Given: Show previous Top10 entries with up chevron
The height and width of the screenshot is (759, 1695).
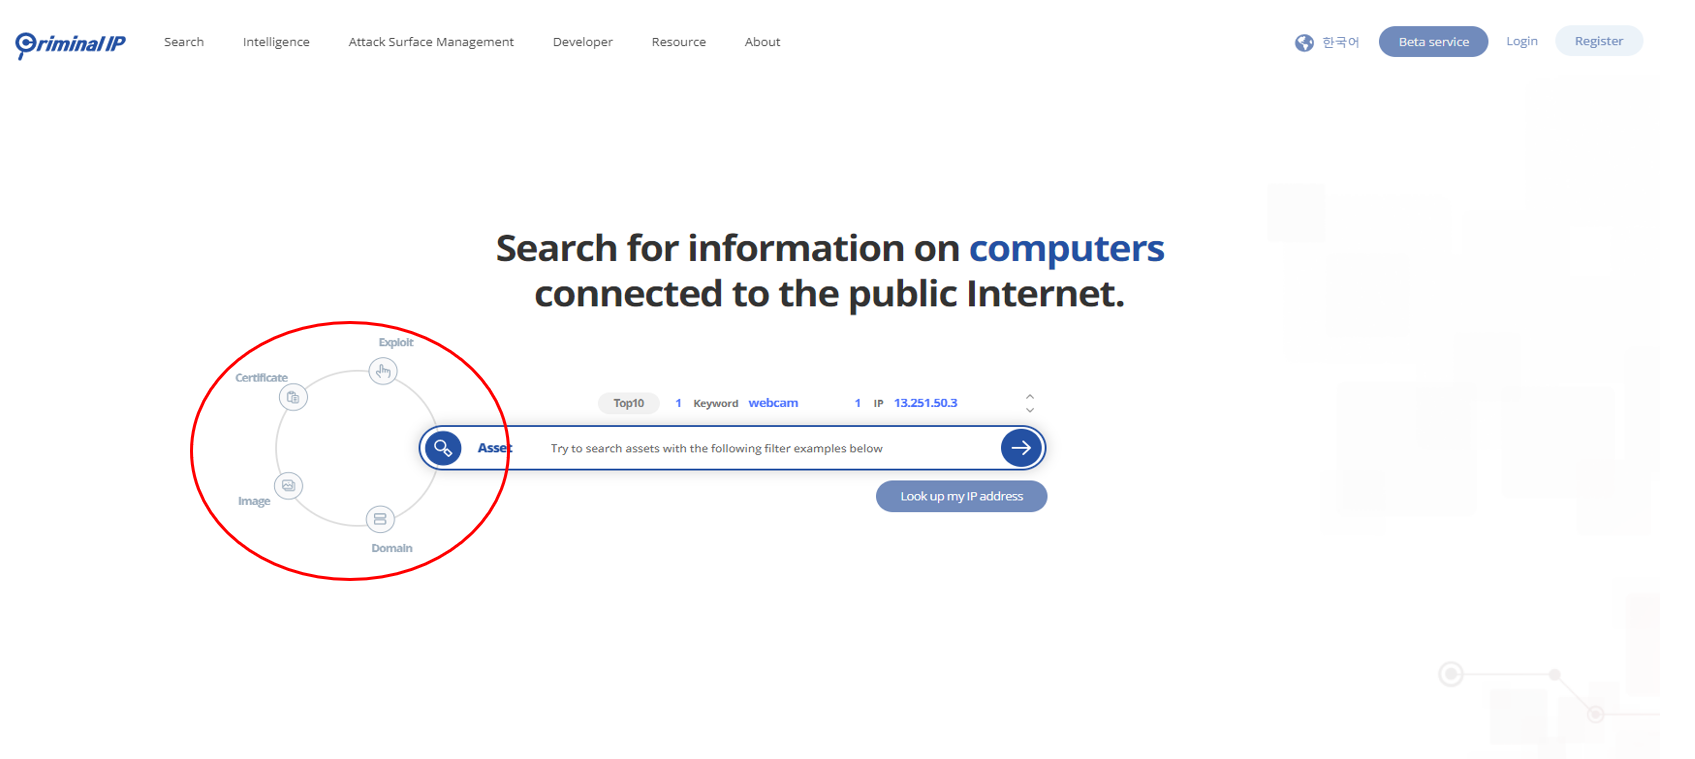Looking at the screenshot, I should tap(1030, 396).
